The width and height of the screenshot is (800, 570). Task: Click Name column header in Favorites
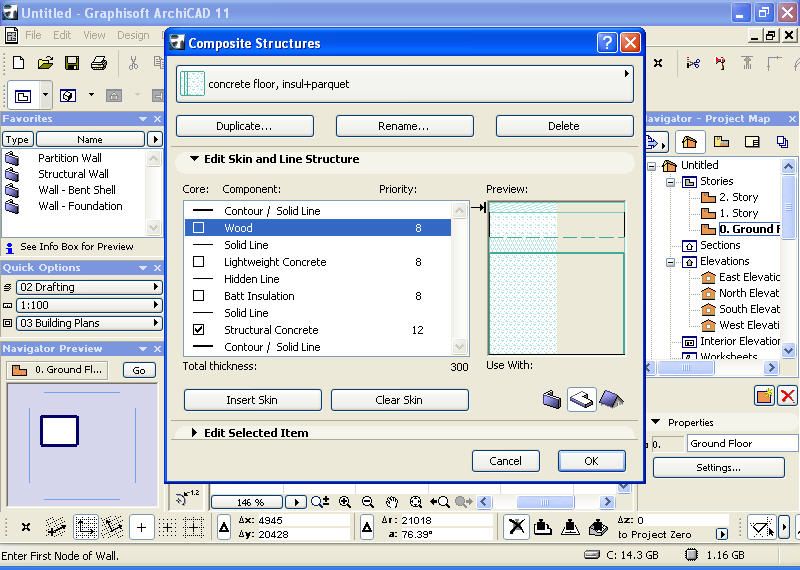90,139
